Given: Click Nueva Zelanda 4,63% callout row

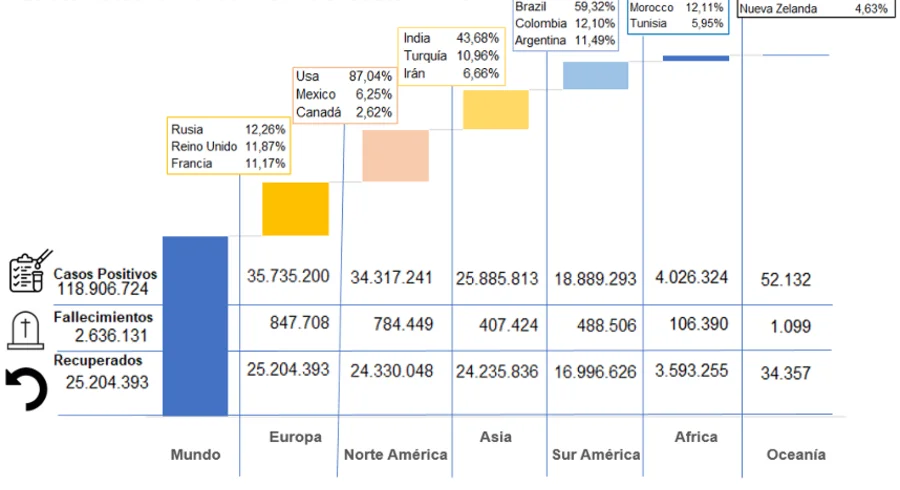Looking at the screenshot, I should pyautogui.click(x=813, y=9).
